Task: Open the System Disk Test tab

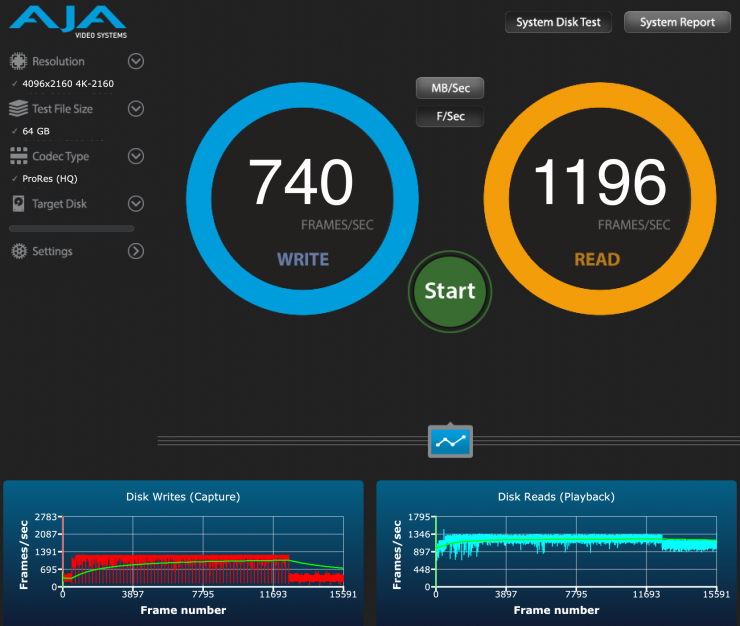Action: pyautogui.click(x=558, y=22)
